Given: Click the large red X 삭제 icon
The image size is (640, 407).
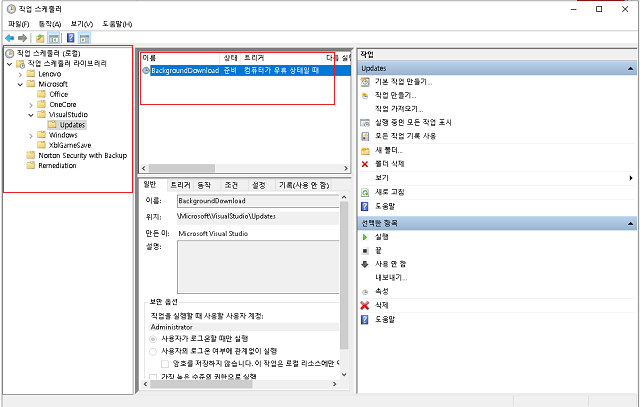Looking at the screenshot, I should (x=365, y=305).
